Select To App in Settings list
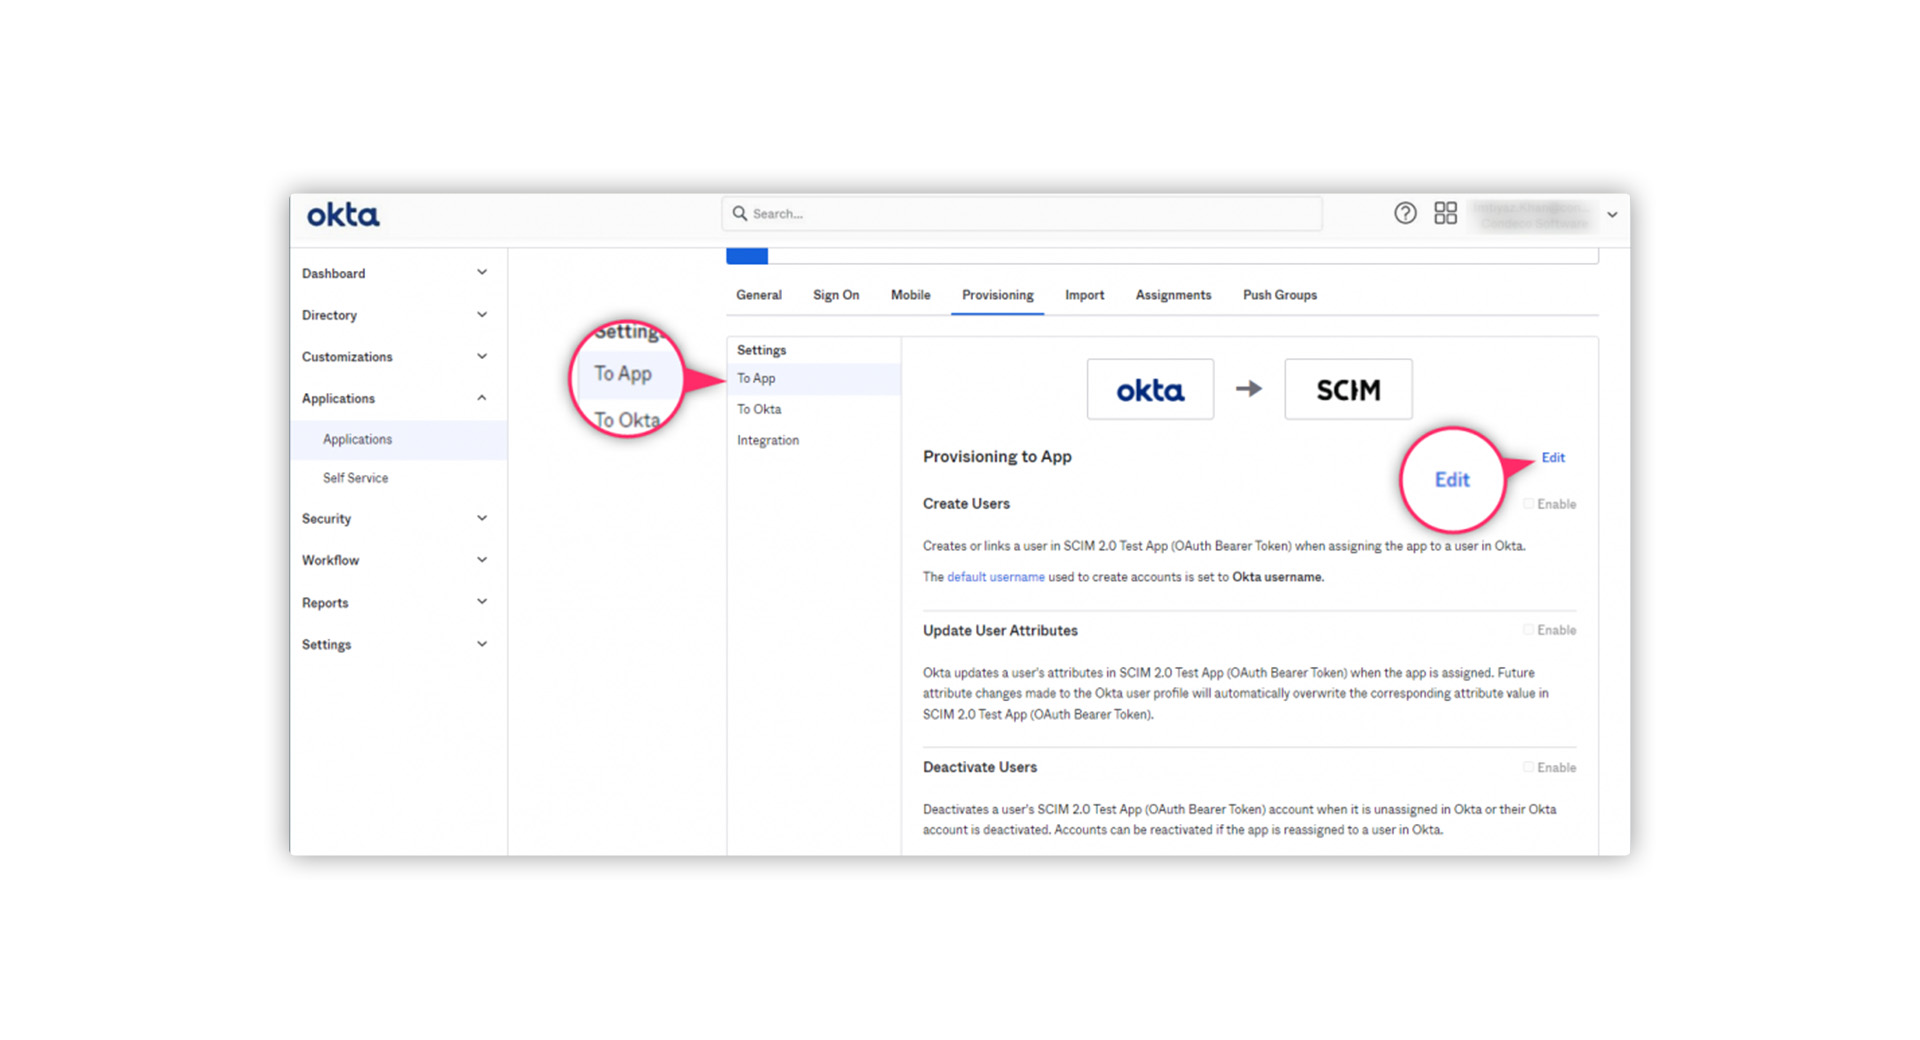 coord(813,378)
